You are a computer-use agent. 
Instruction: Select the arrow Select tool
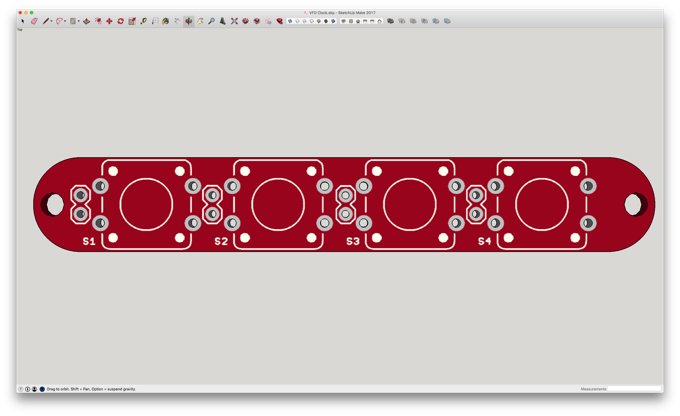coord(23,21)
